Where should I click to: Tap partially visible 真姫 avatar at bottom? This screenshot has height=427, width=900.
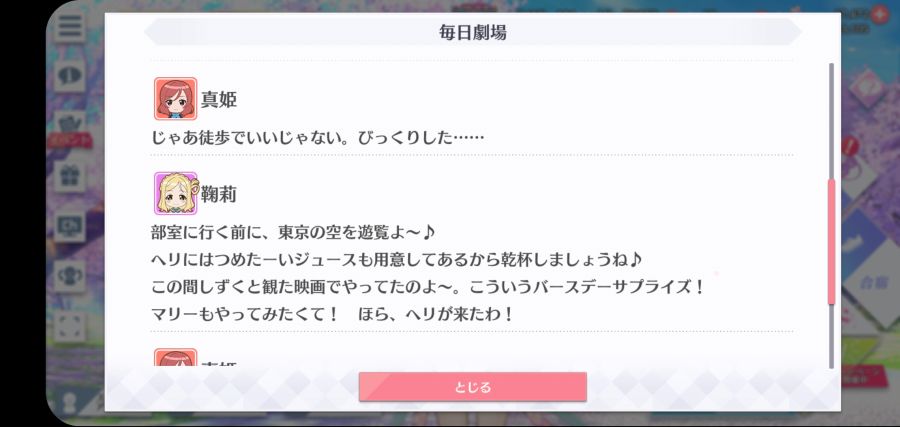(176, 357)
